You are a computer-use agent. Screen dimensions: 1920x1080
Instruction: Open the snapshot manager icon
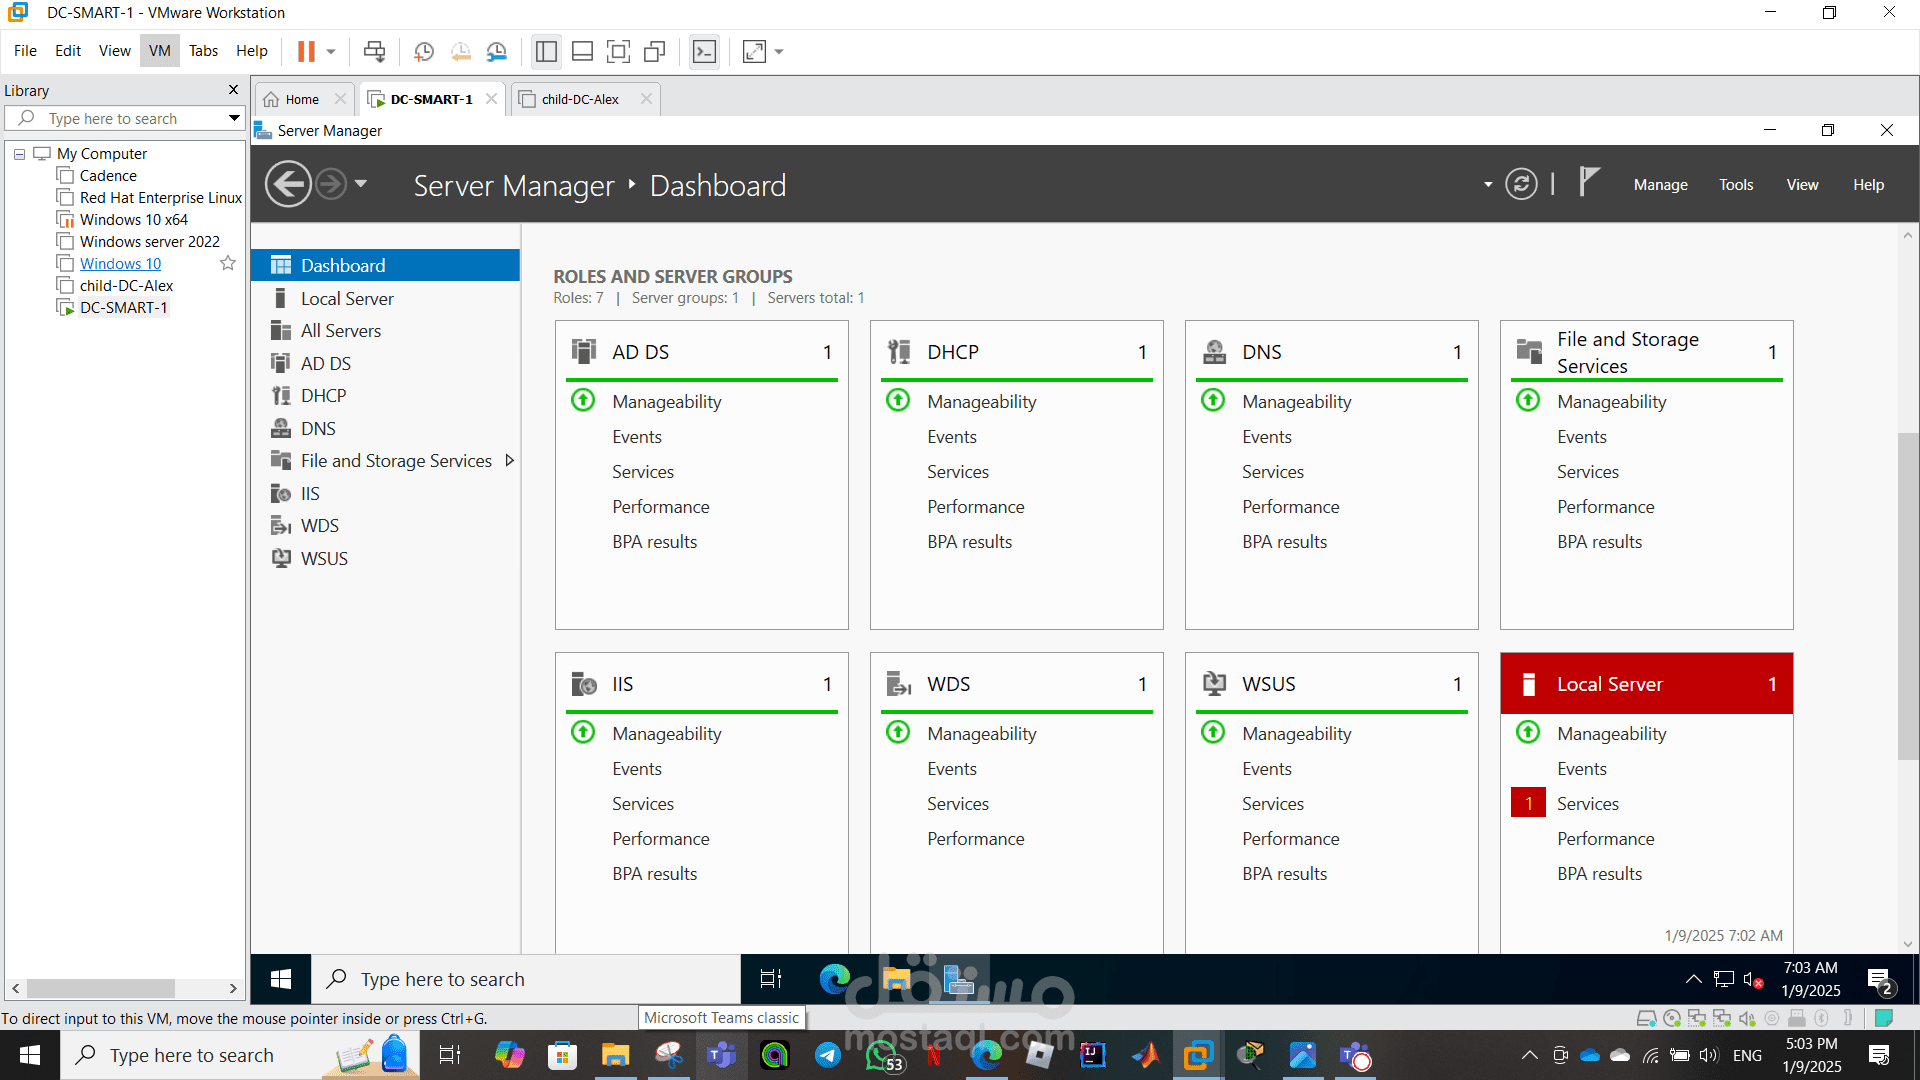point(496,51)
